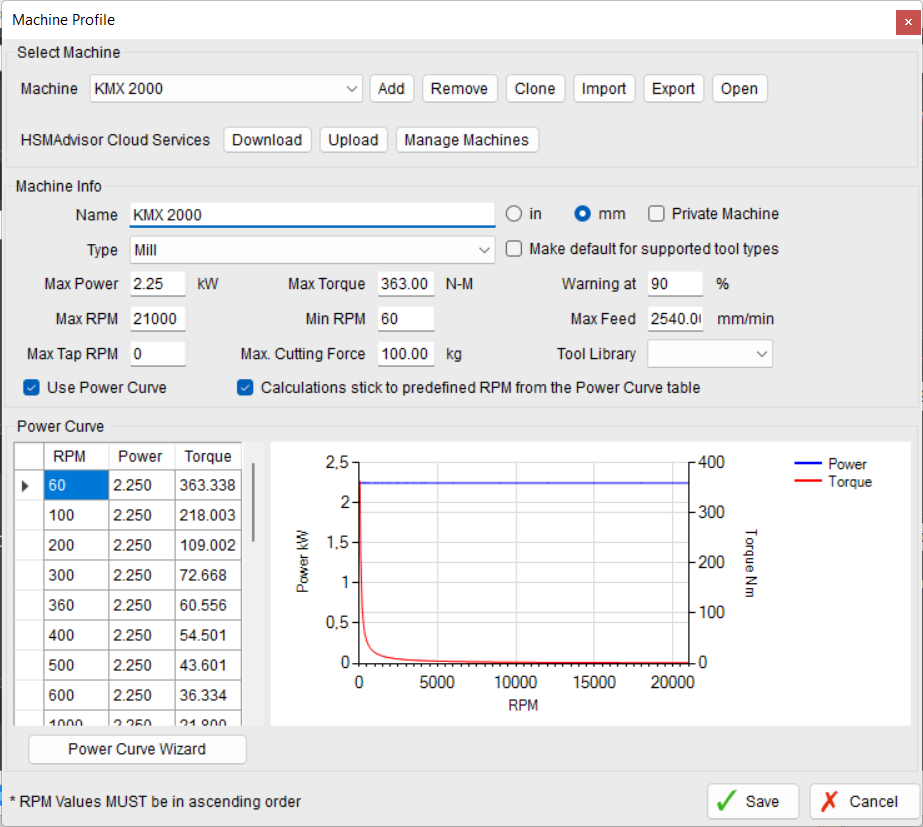Export the machine profile
The width and height of the screenshot is (923, 827).
click(x=673, y=89)
